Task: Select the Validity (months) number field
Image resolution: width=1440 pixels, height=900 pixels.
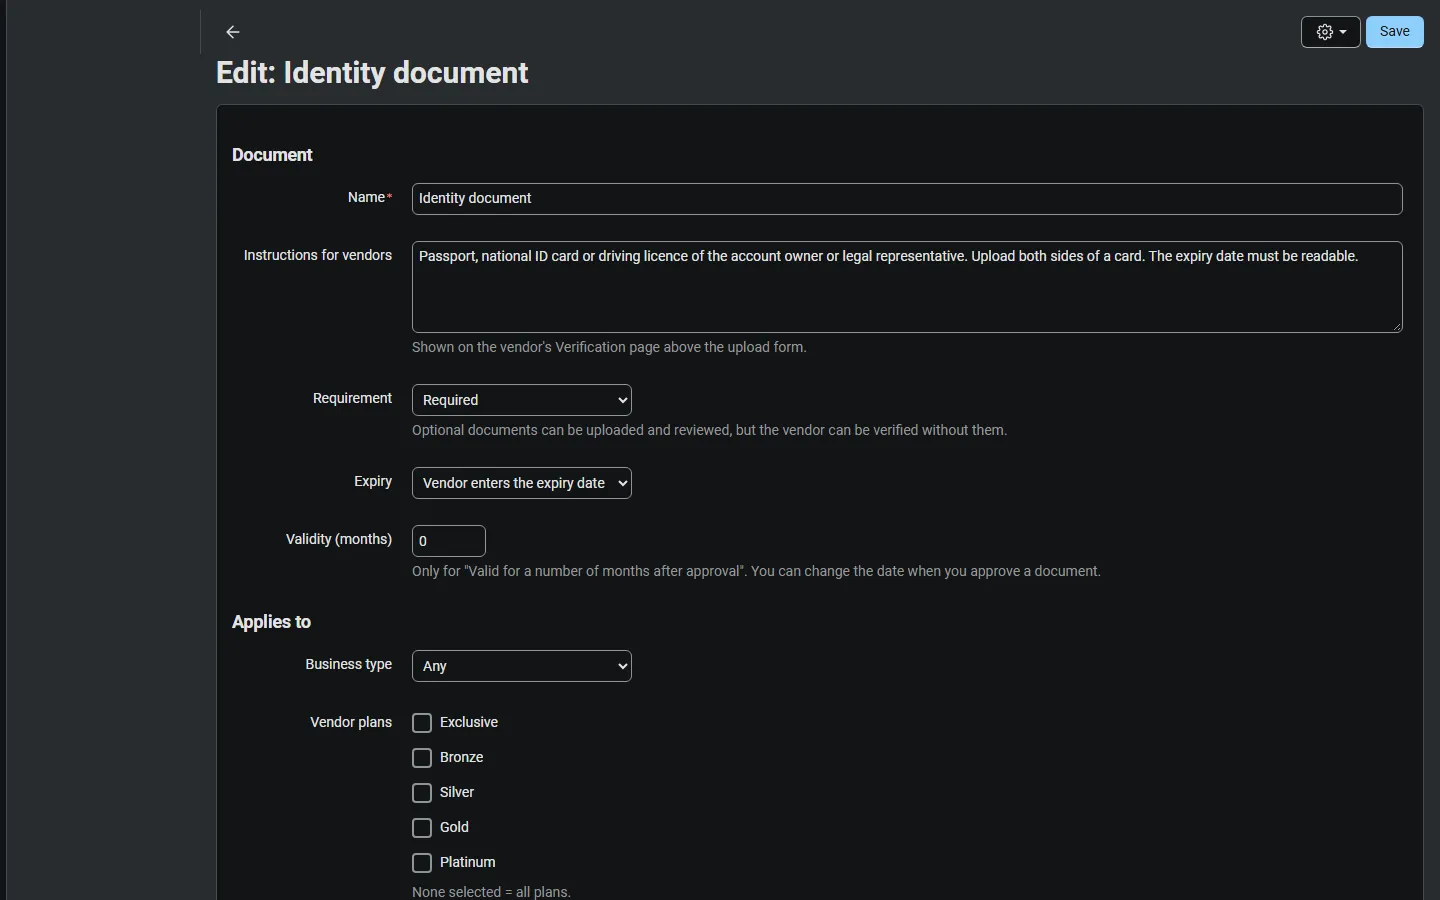Action: pyautogui.click(x=449, y=541)
